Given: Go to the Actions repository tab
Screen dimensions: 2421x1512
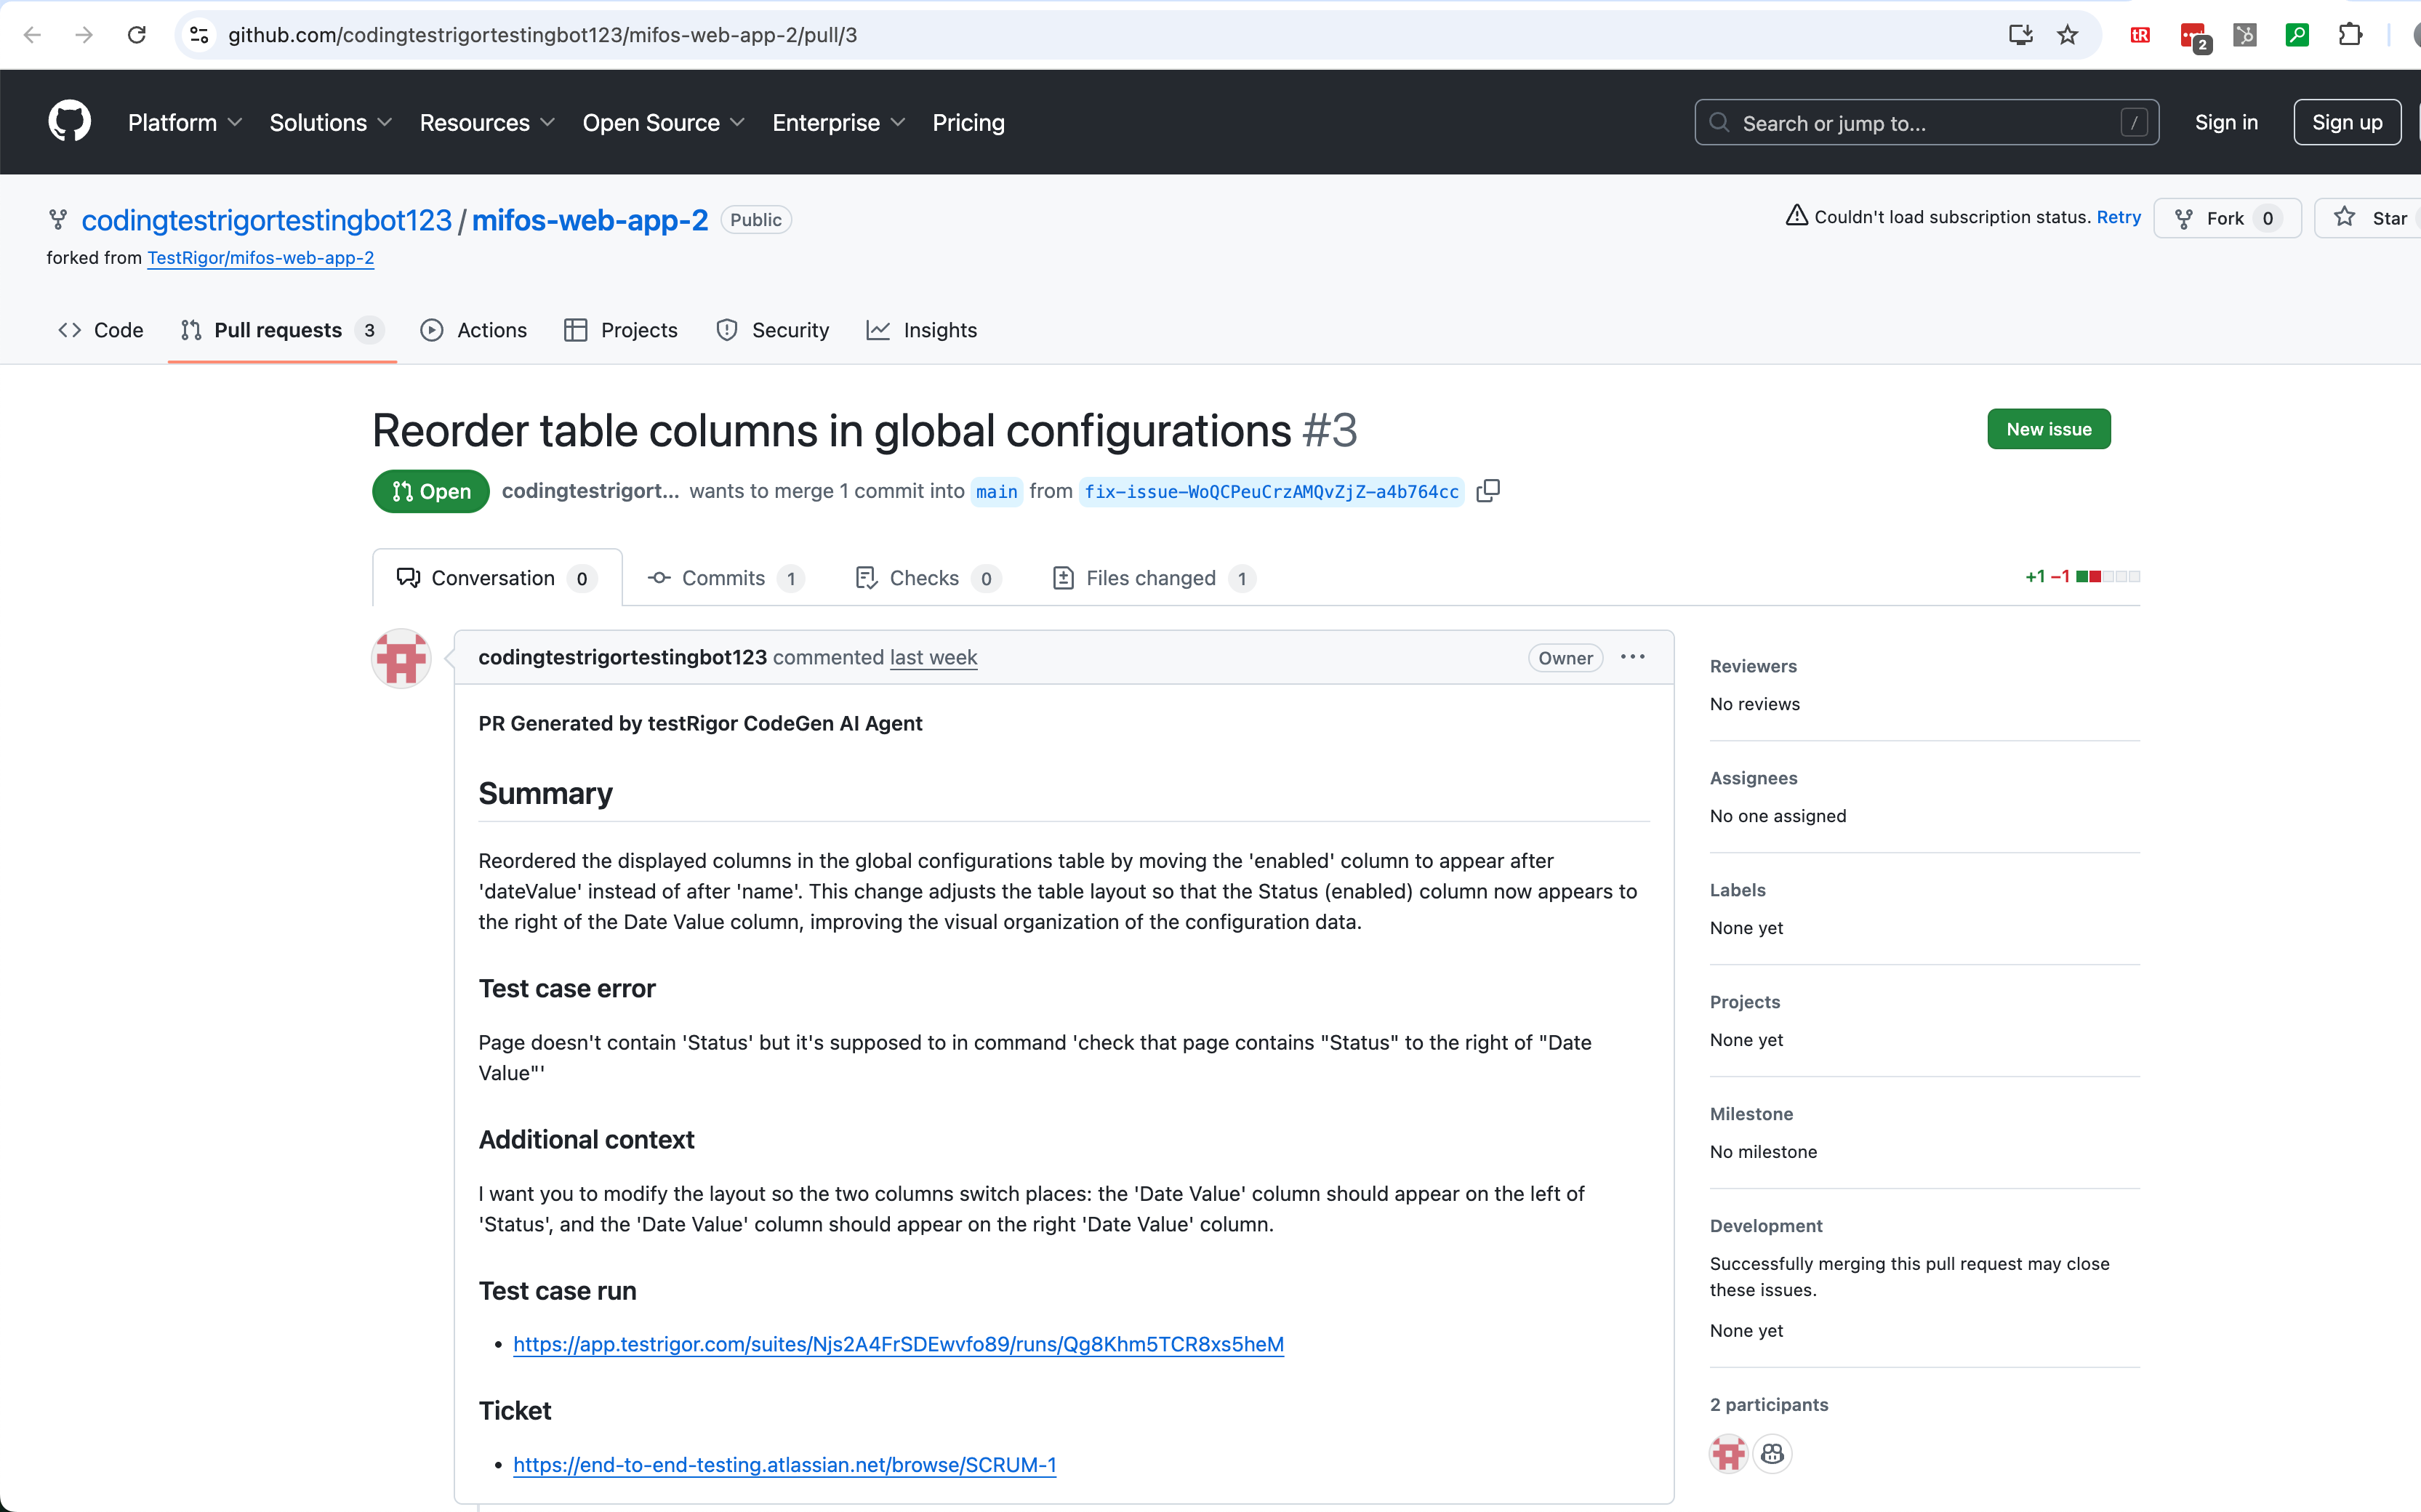Looking at the screenshot, I should click(x=474, y=330).
